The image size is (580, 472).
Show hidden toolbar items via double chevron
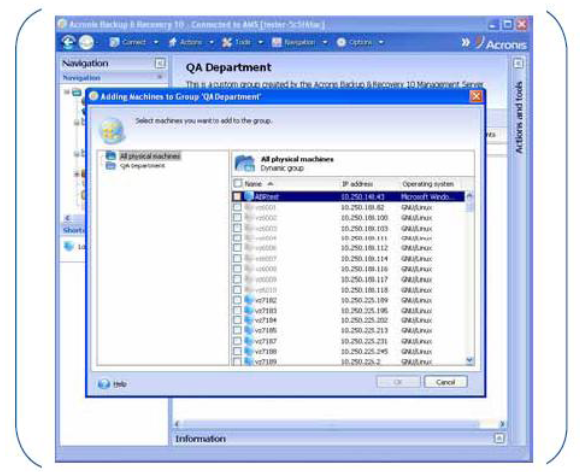pyautogui.click(x=465, y=43)
